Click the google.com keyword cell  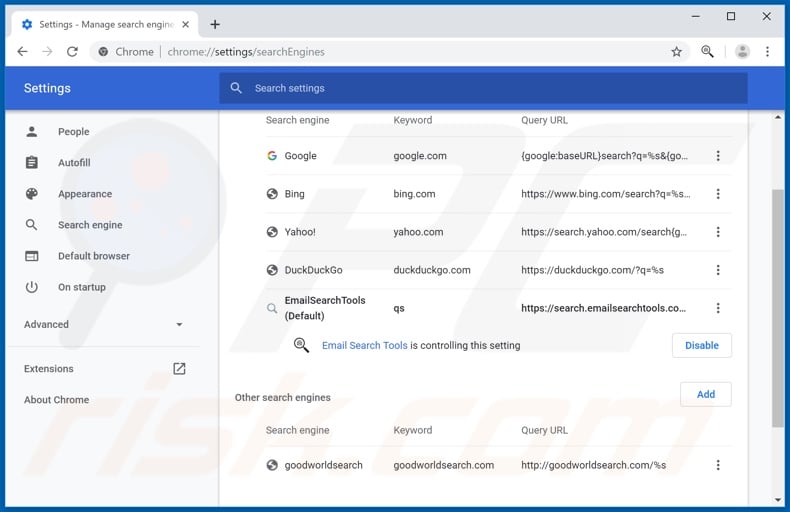tap(420, 156)
